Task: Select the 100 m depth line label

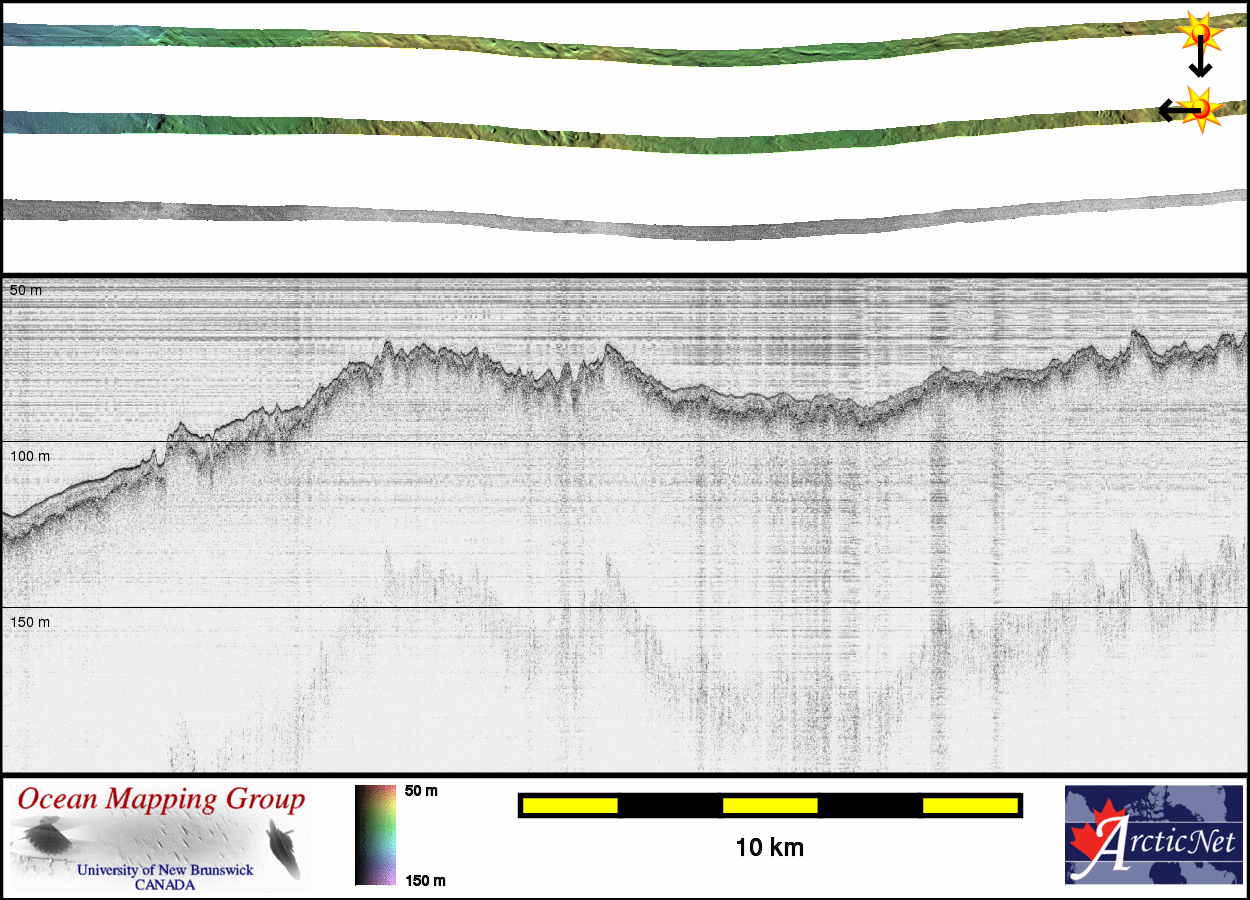Action: (x=30, y=456)
